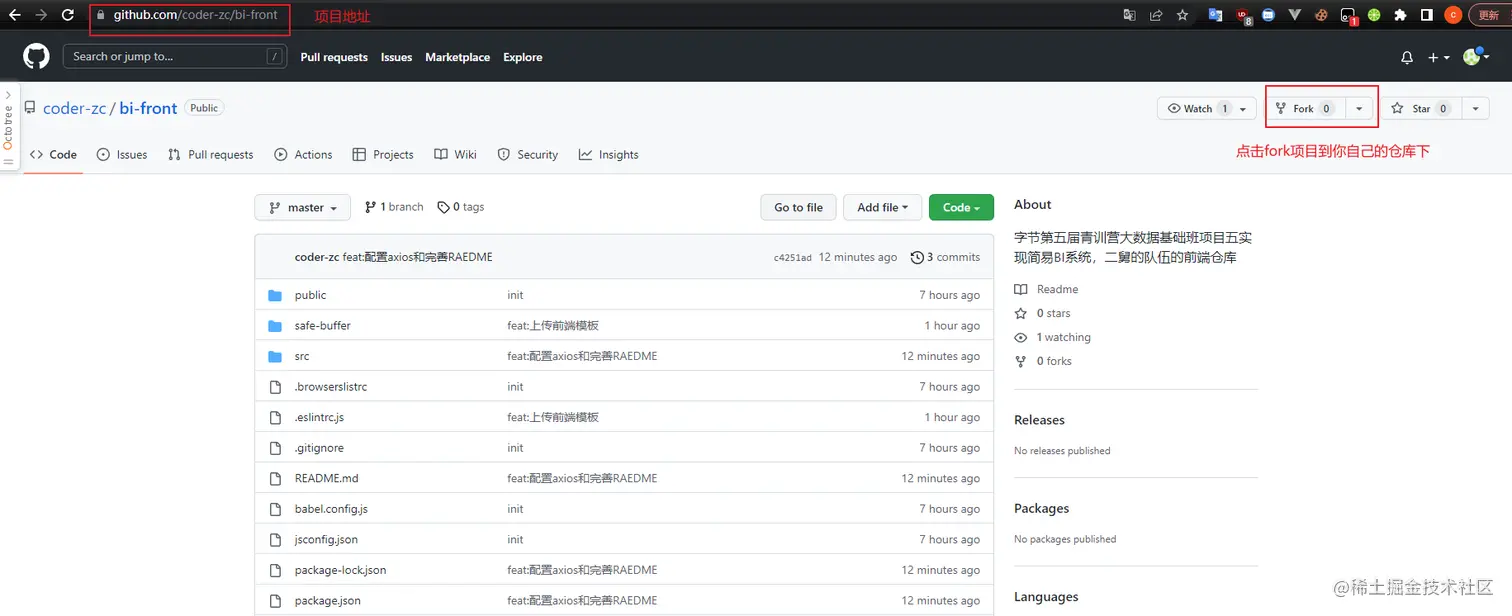Click the share page icon in the address bar
This screenshot has height=616, width=1512.
tap(1156, 15)
